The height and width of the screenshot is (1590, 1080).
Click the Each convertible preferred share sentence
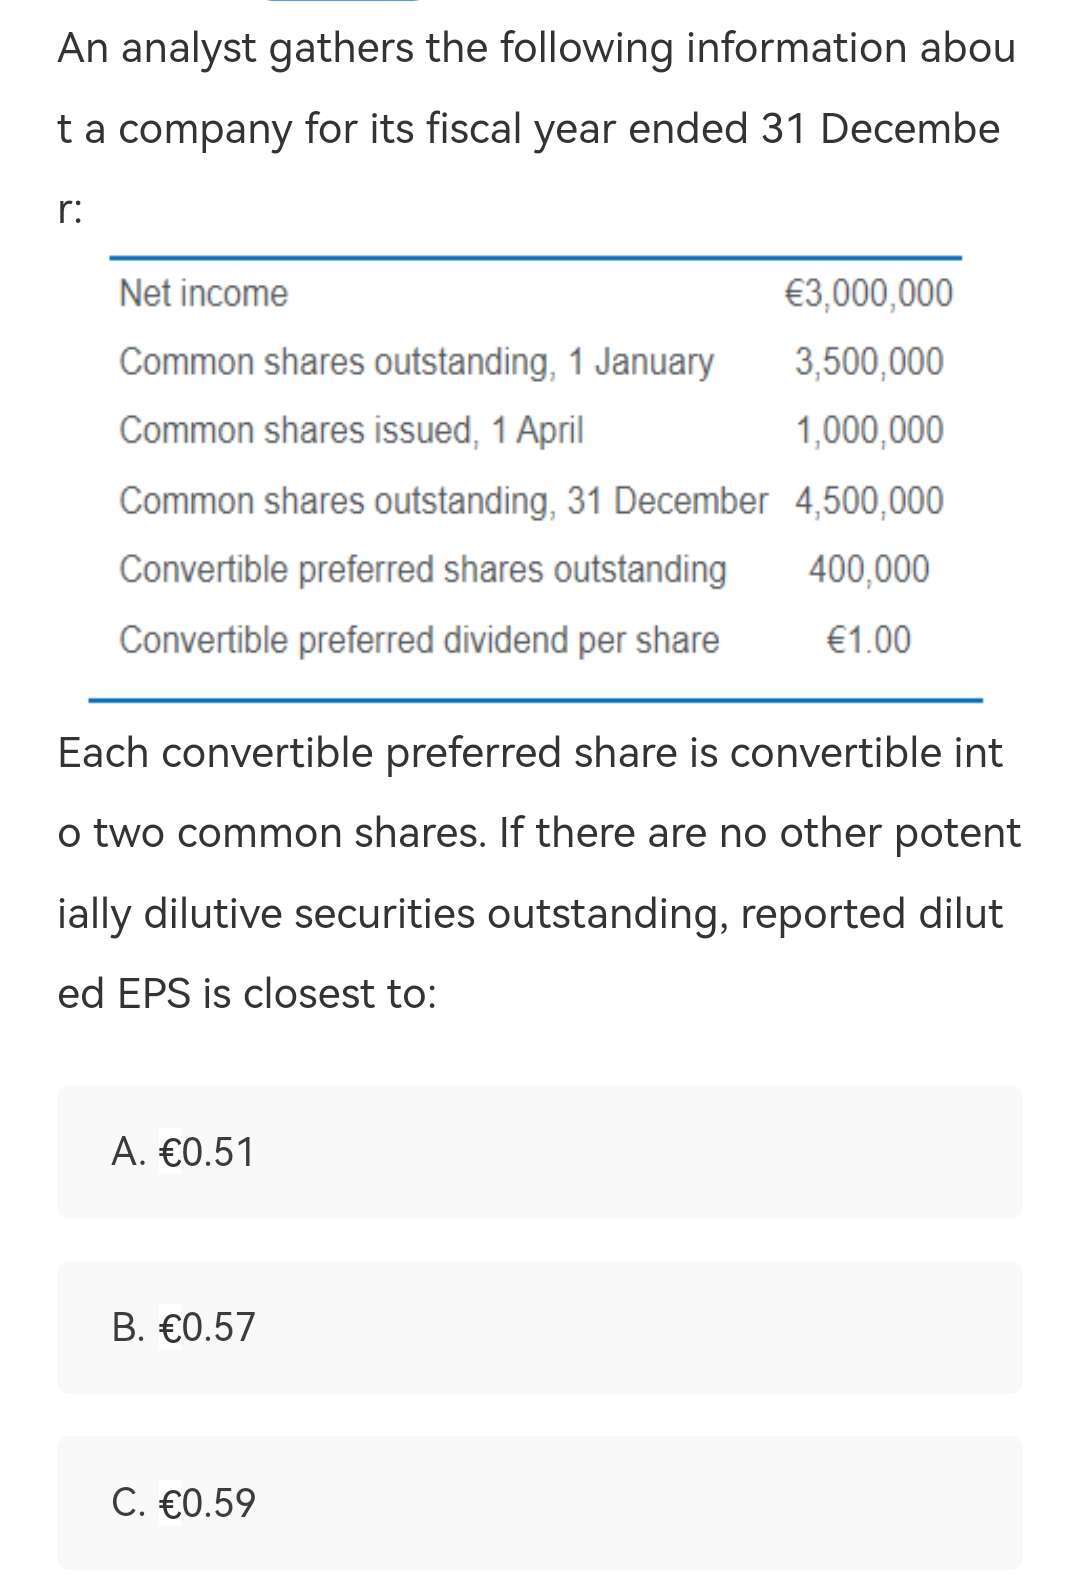530,752
